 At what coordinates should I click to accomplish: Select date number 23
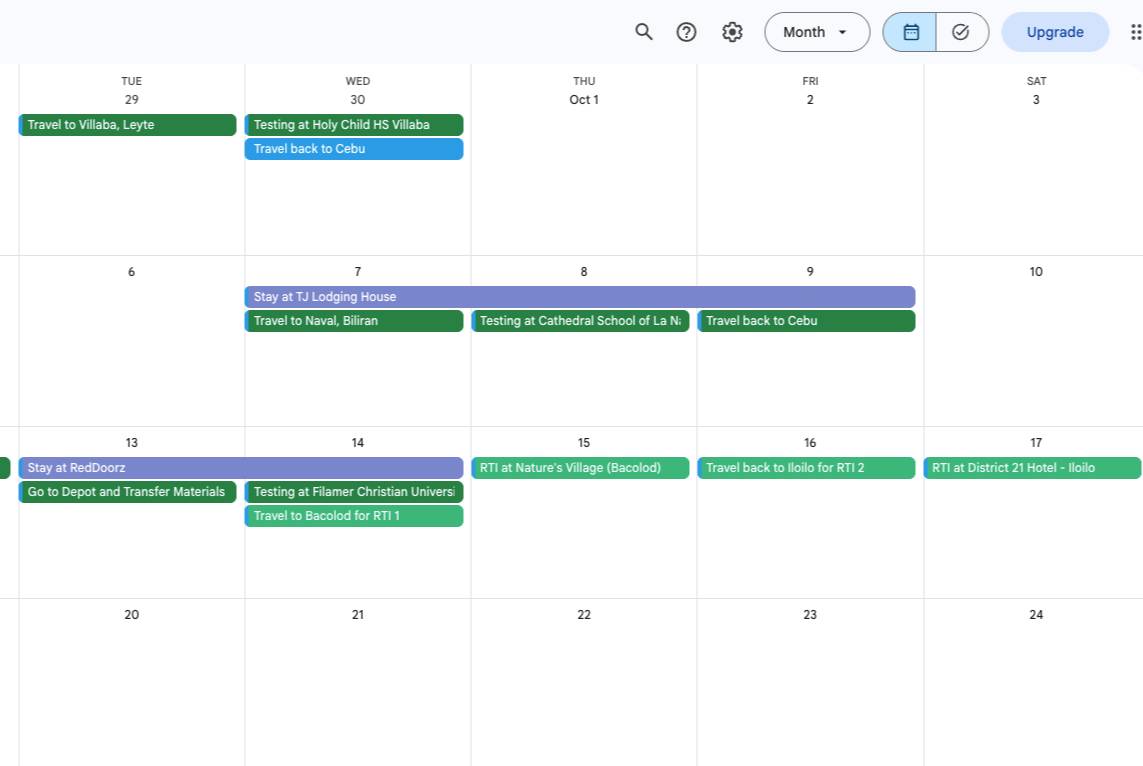(x=810, y=615)
